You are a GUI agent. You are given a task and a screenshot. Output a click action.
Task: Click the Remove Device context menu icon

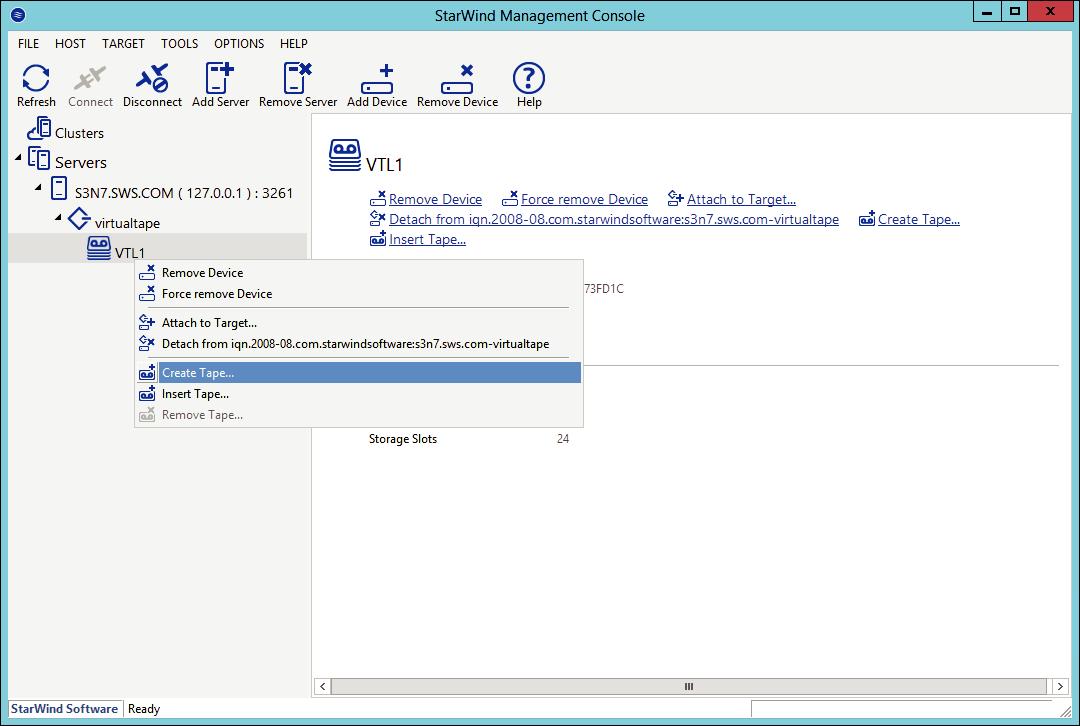tap(147, 273)
